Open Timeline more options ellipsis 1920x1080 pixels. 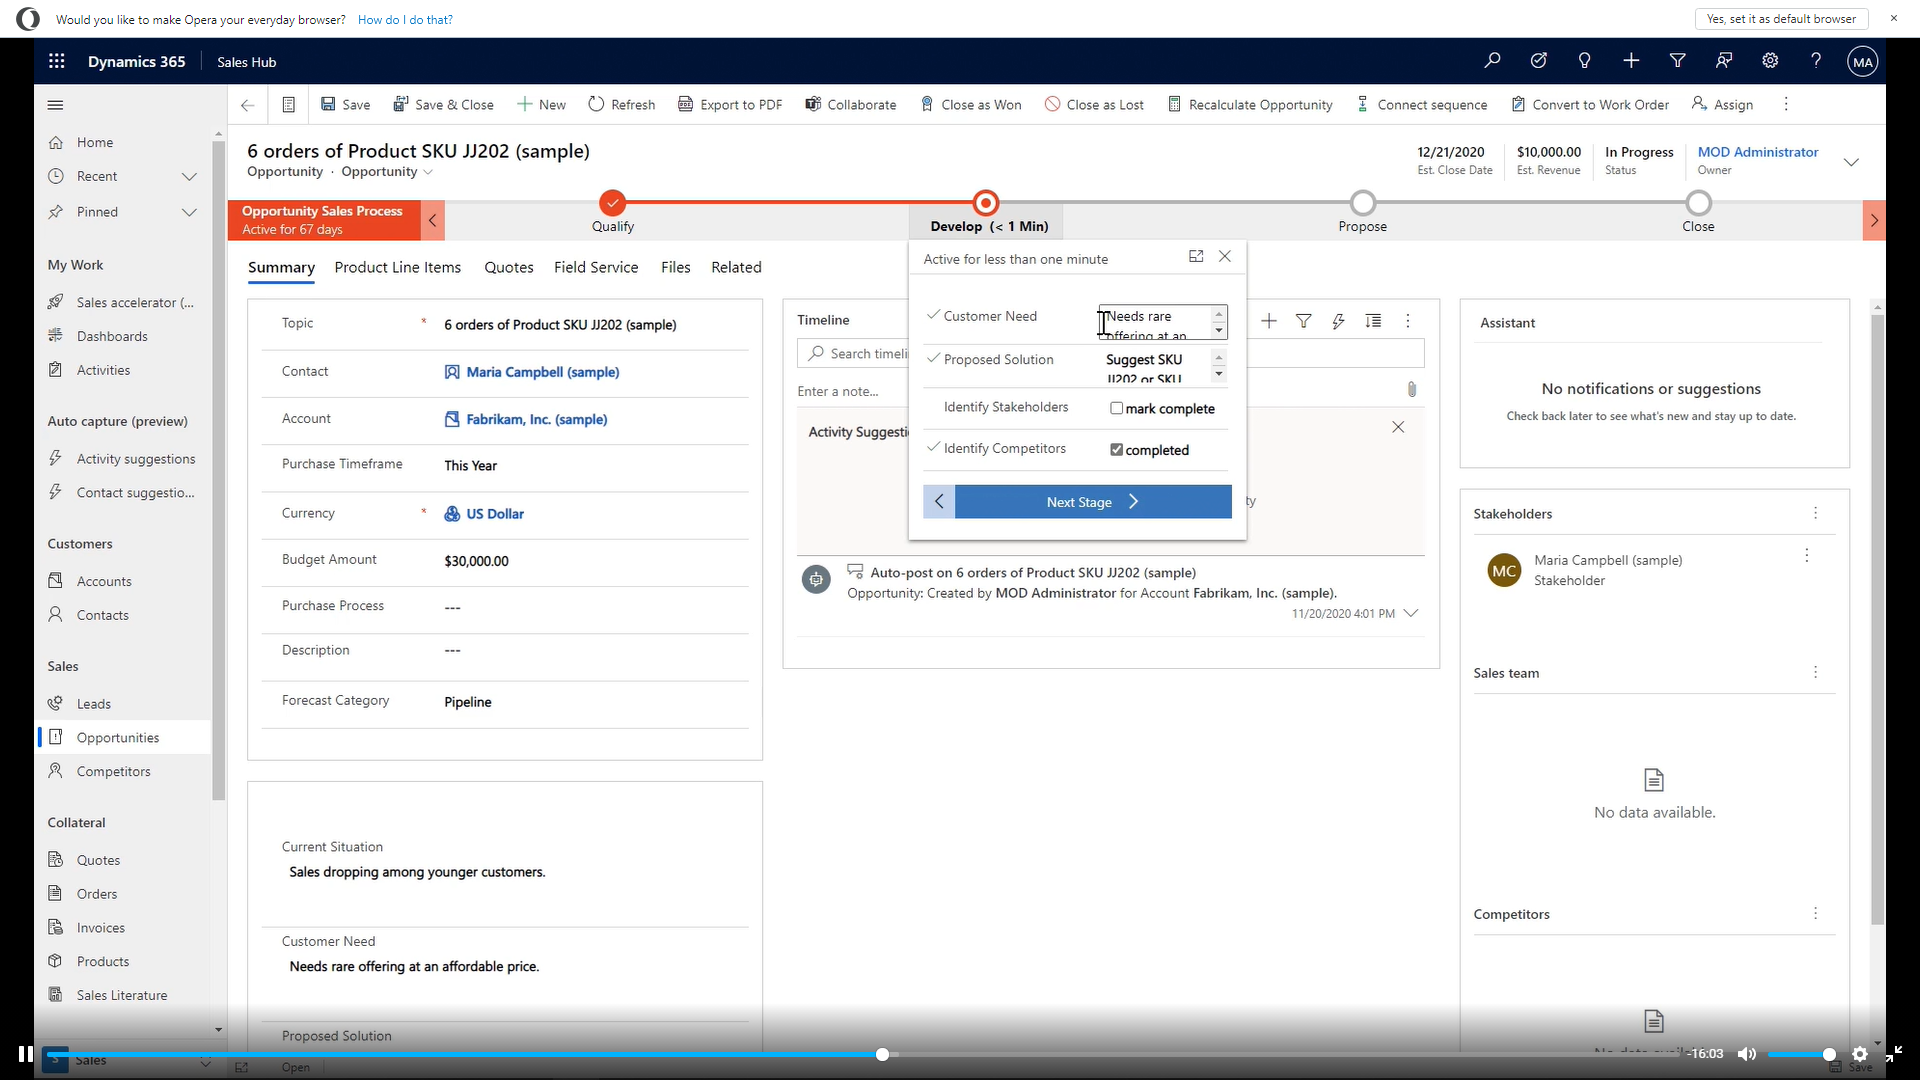pos(1408,321)
